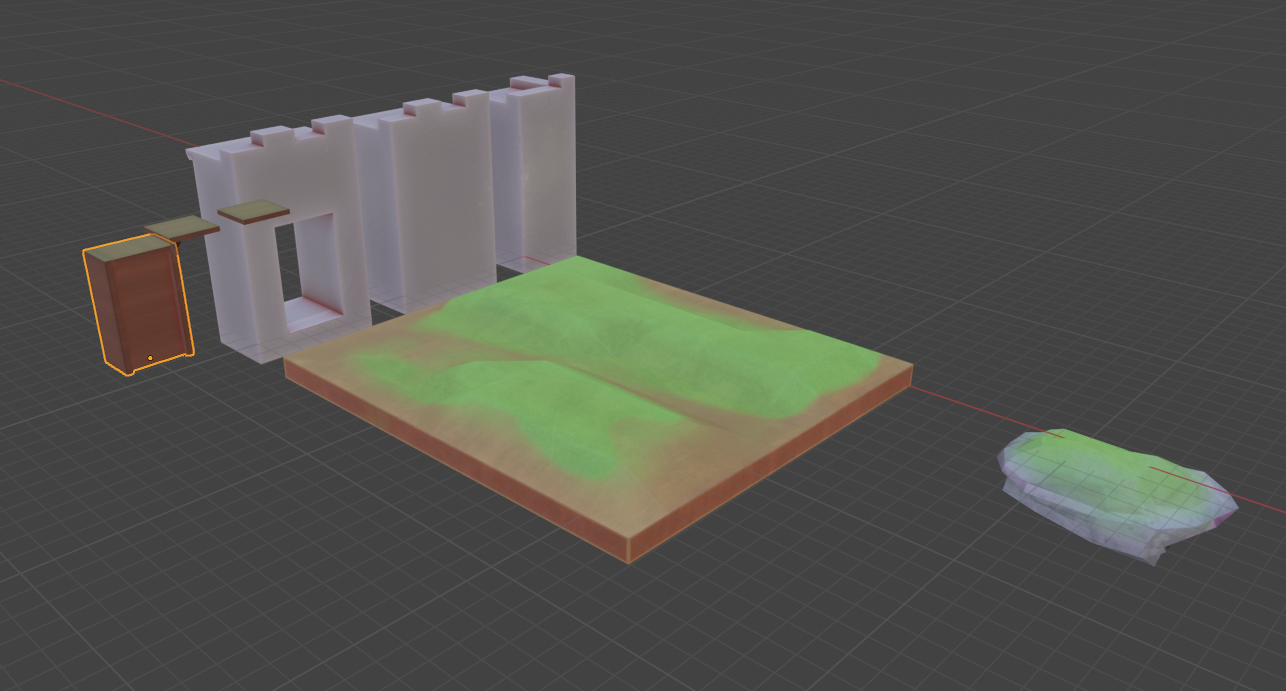Select the small floating platform nearest the wooden cabinet

click(182, 229)
